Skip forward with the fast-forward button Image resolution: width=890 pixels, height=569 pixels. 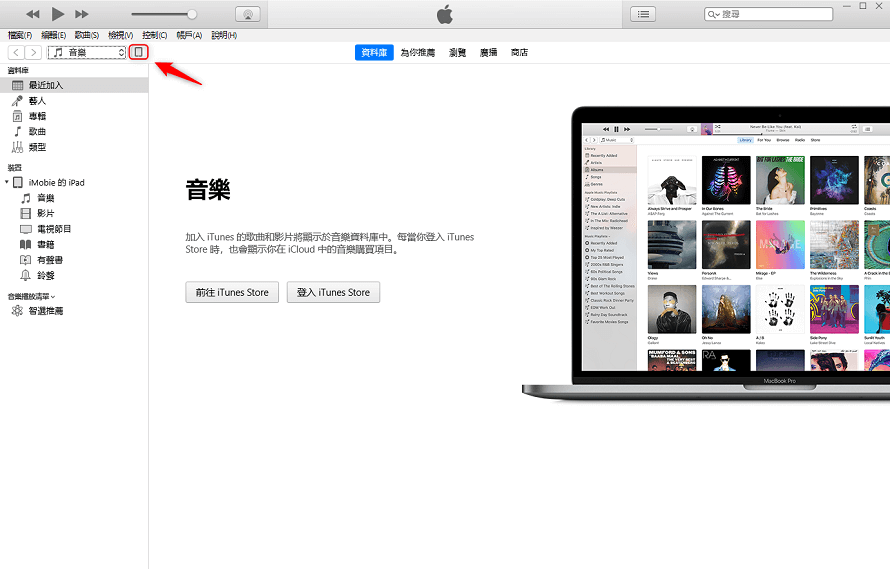click(x=82, y=14)
